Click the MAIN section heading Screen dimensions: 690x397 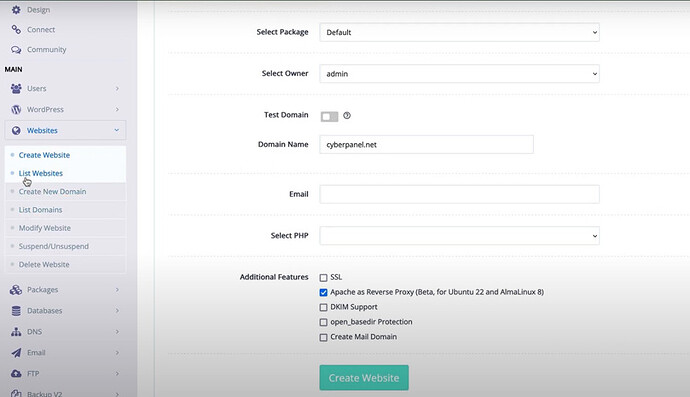coord(13,69)
